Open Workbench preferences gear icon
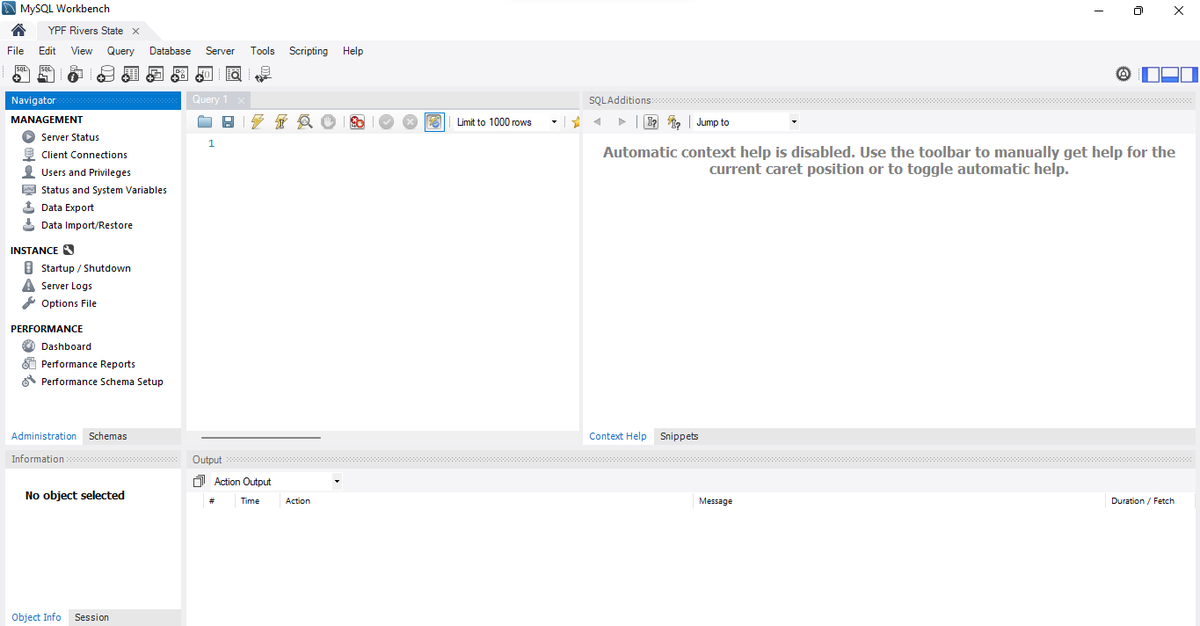Viewport: 1200px width, 626px height. click(1124, 74)
